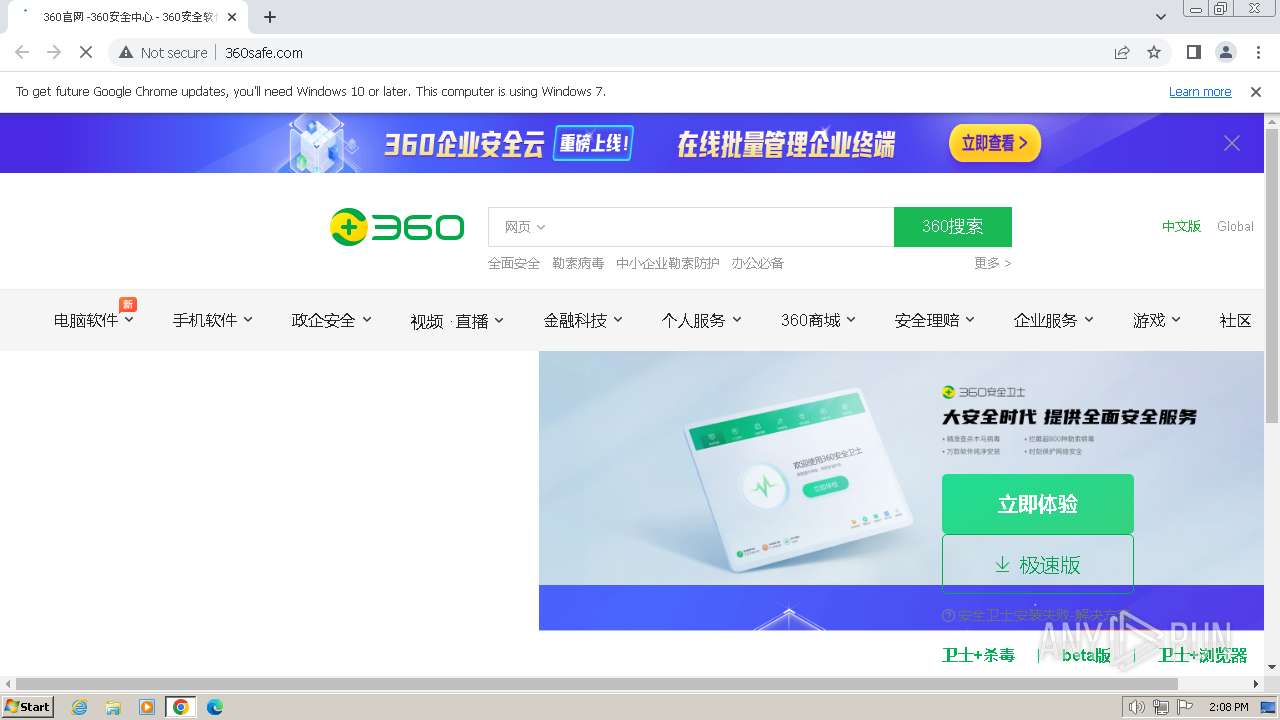The width and height of the screenshot is (1280, 720).
Task: Open the 全面安全 suggested search
Action: point(514,263)
